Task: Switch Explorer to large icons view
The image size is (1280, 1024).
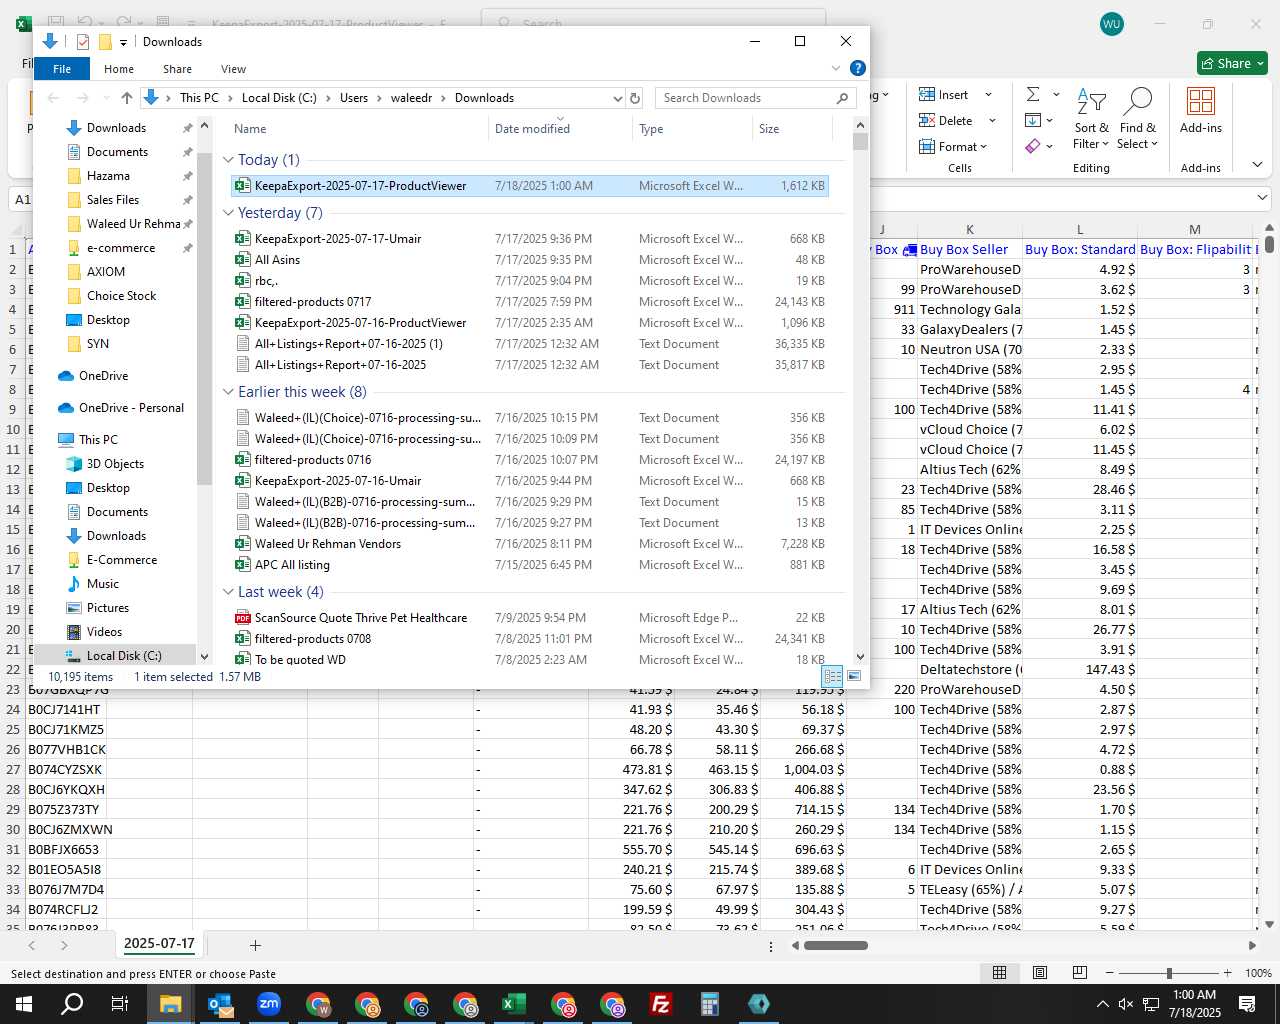Action: coord(854,676)
